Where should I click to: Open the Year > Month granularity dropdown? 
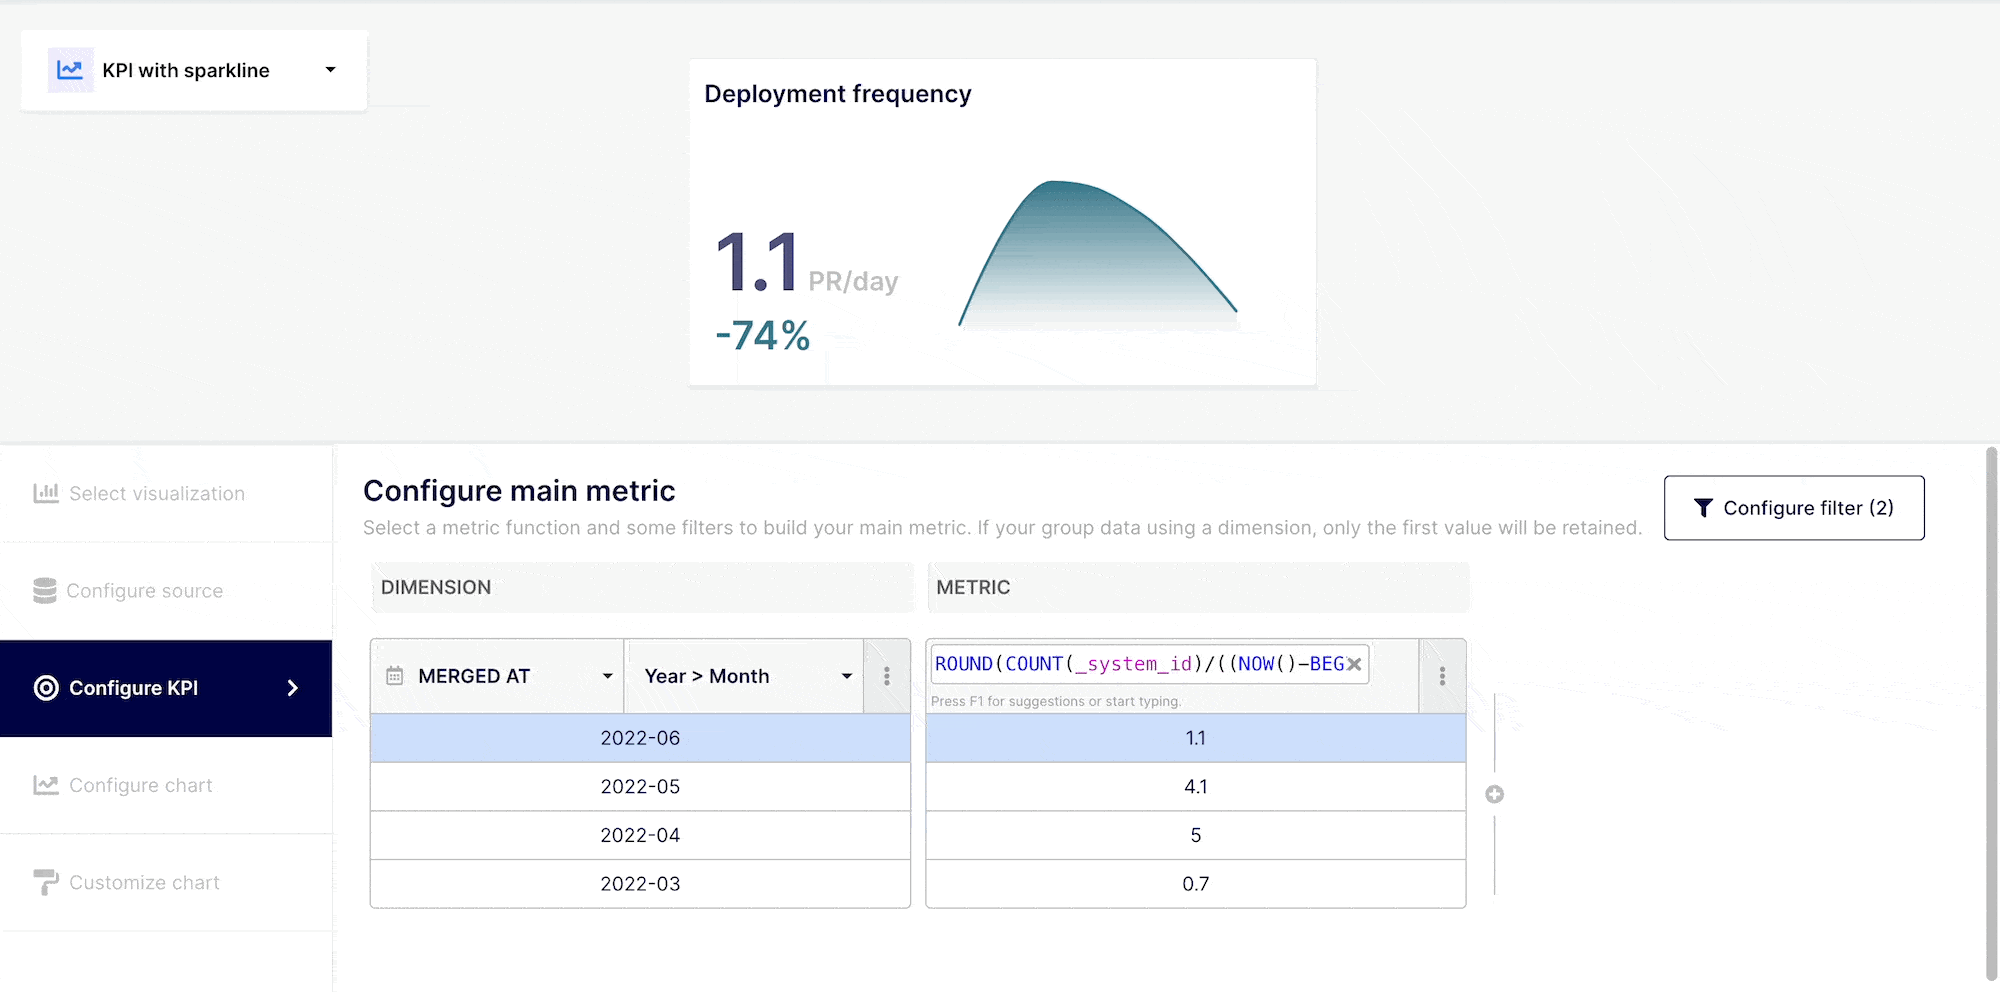(846, 677)
